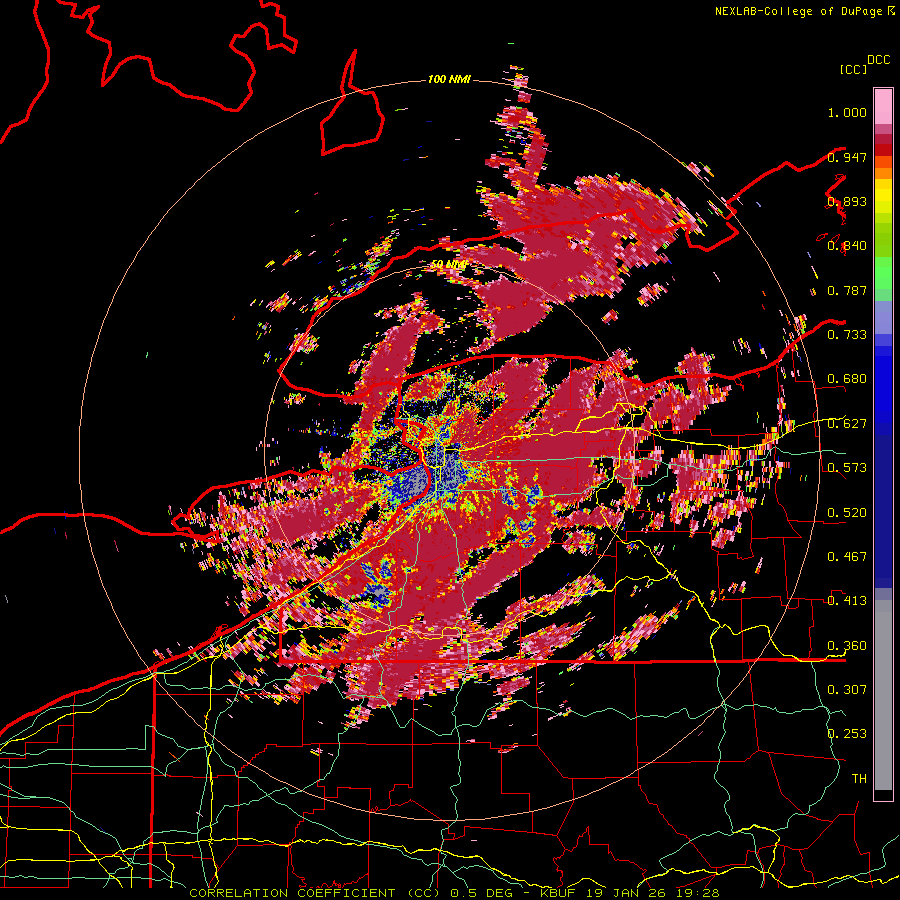Select the 0.627 legend value
The image size is (900, 900).
pos(847,424)
